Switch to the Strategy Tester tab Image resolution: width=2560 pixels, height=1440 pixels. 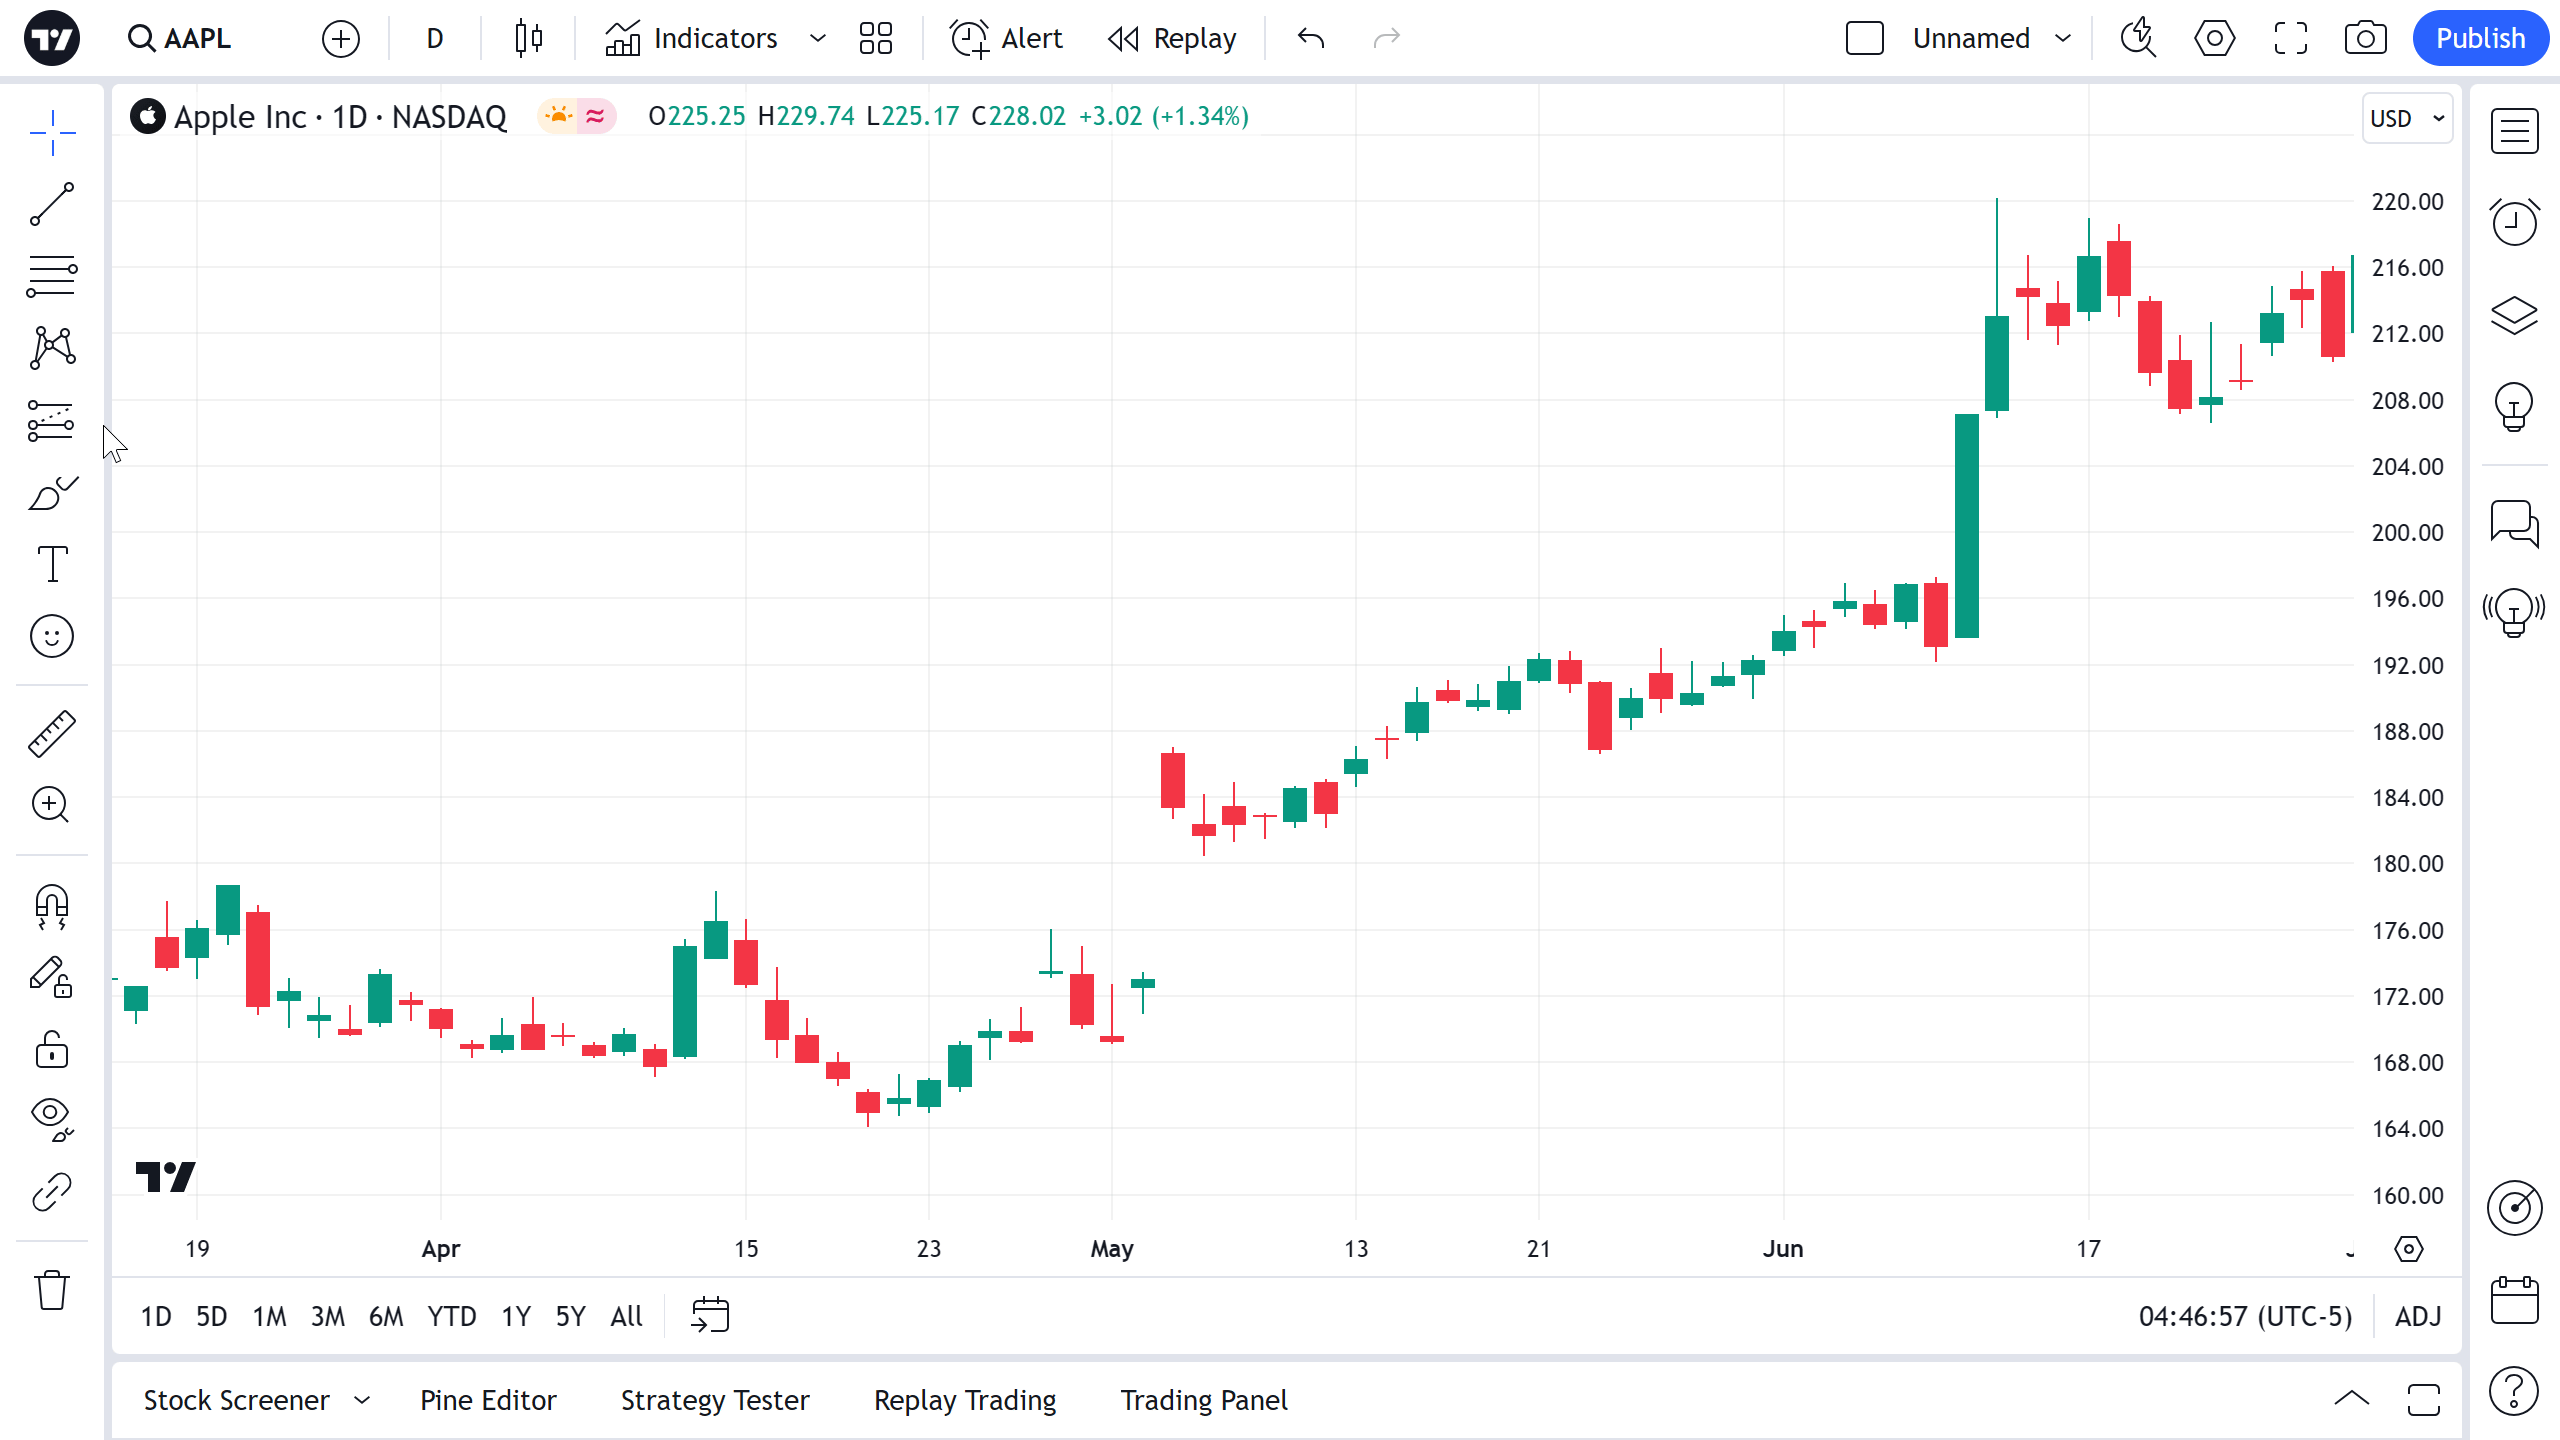(x=715, y=1400)
